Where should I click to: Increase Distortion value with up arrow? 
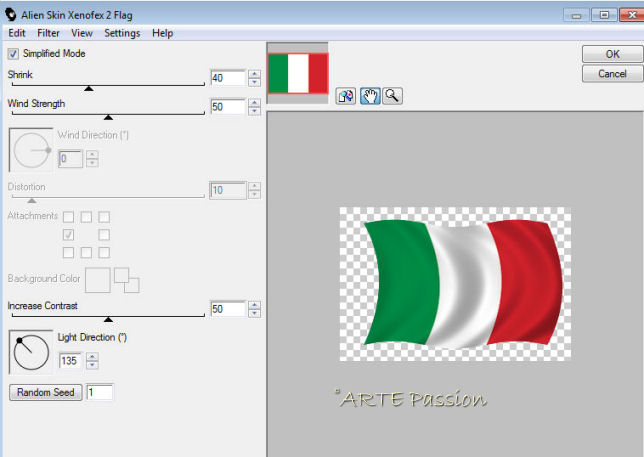[255, 186]
